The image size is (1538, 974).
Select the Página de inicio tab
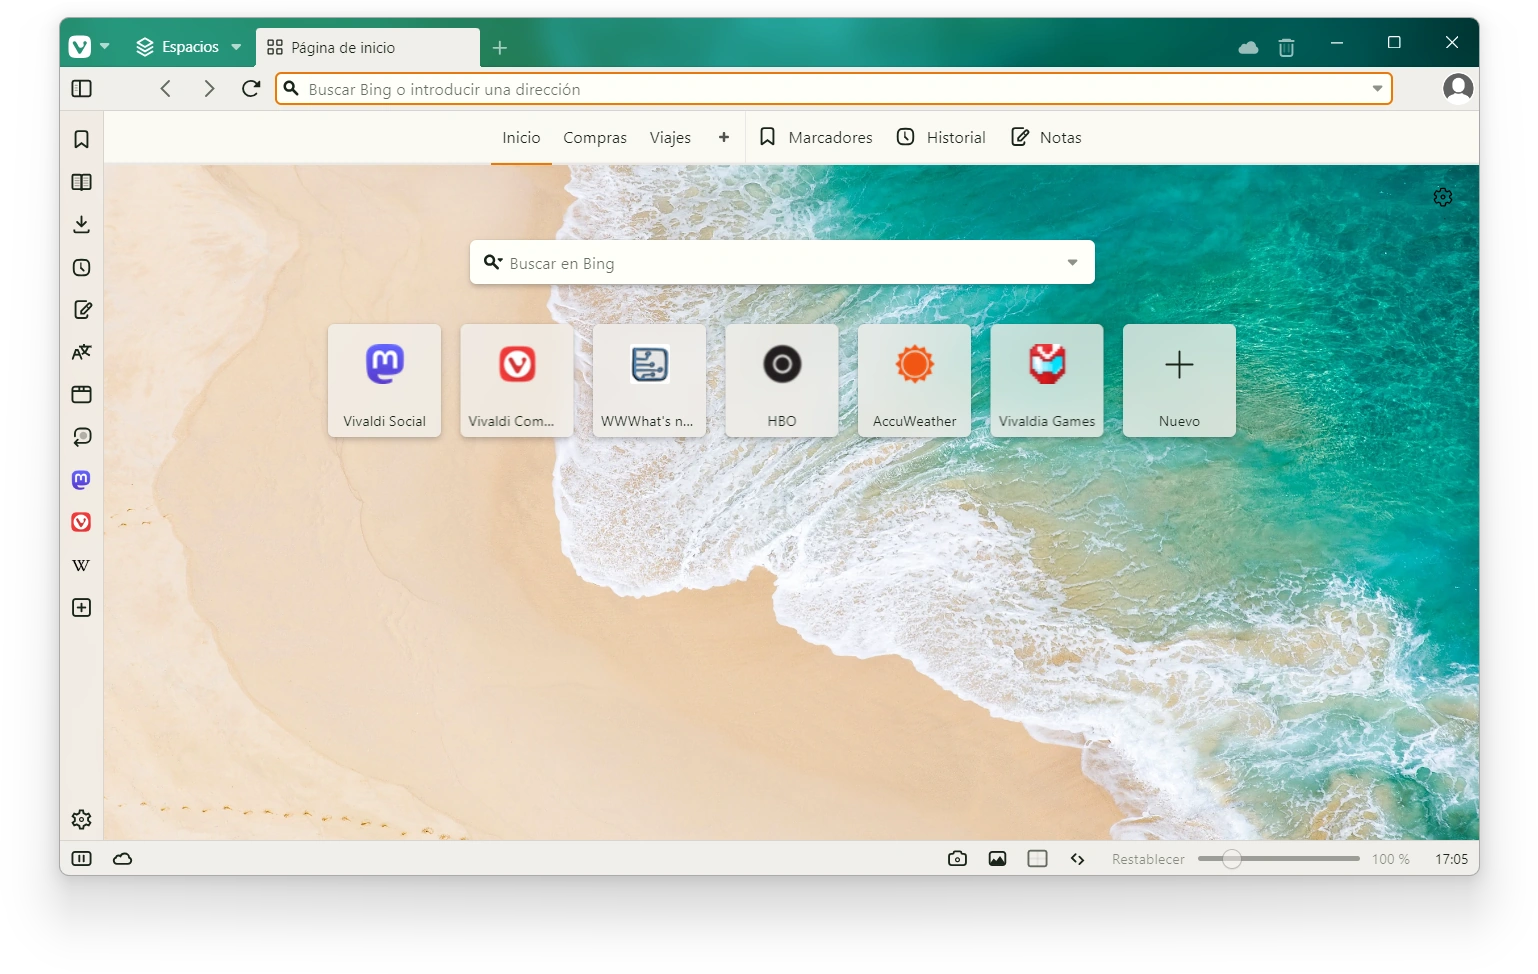367,48
